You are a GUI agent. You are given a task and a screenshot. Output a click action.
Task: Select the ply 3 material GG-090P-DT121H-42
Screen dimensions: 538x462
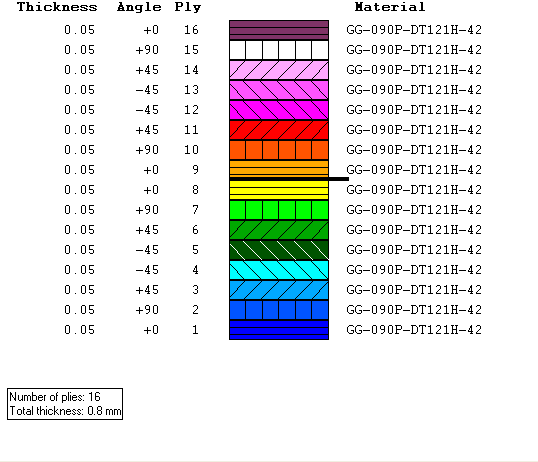point(414,290)
